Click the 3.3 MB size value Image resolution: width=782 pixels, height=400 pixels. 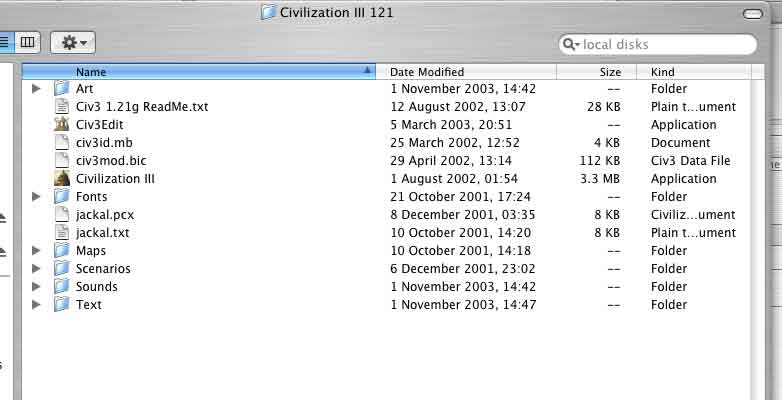600,178
